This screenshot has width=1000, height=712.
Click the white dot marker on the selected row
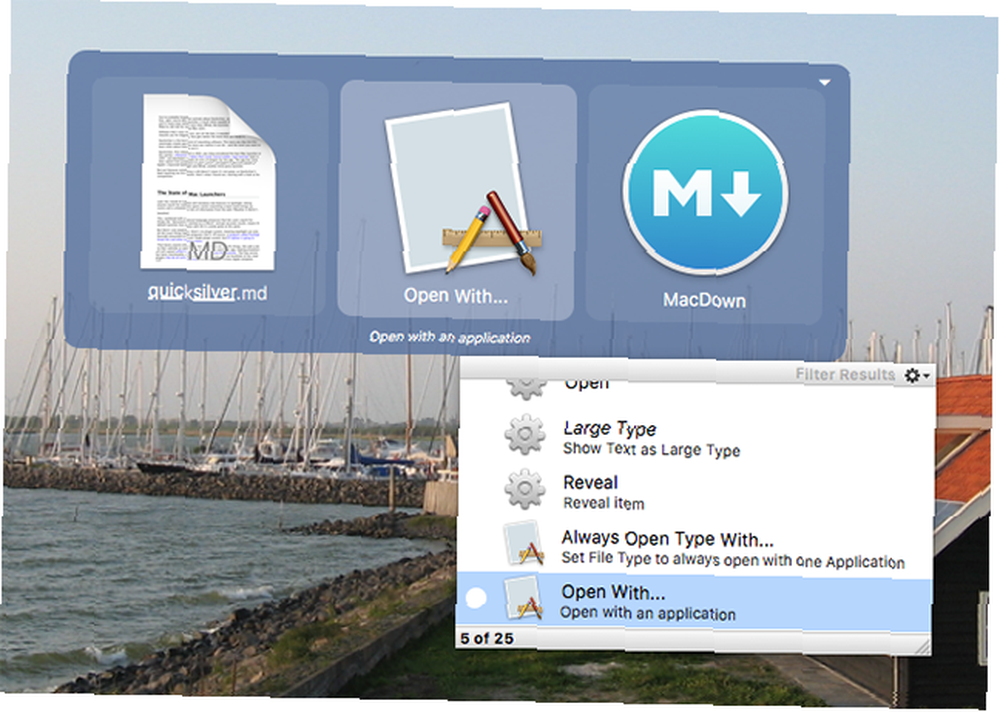476,598
